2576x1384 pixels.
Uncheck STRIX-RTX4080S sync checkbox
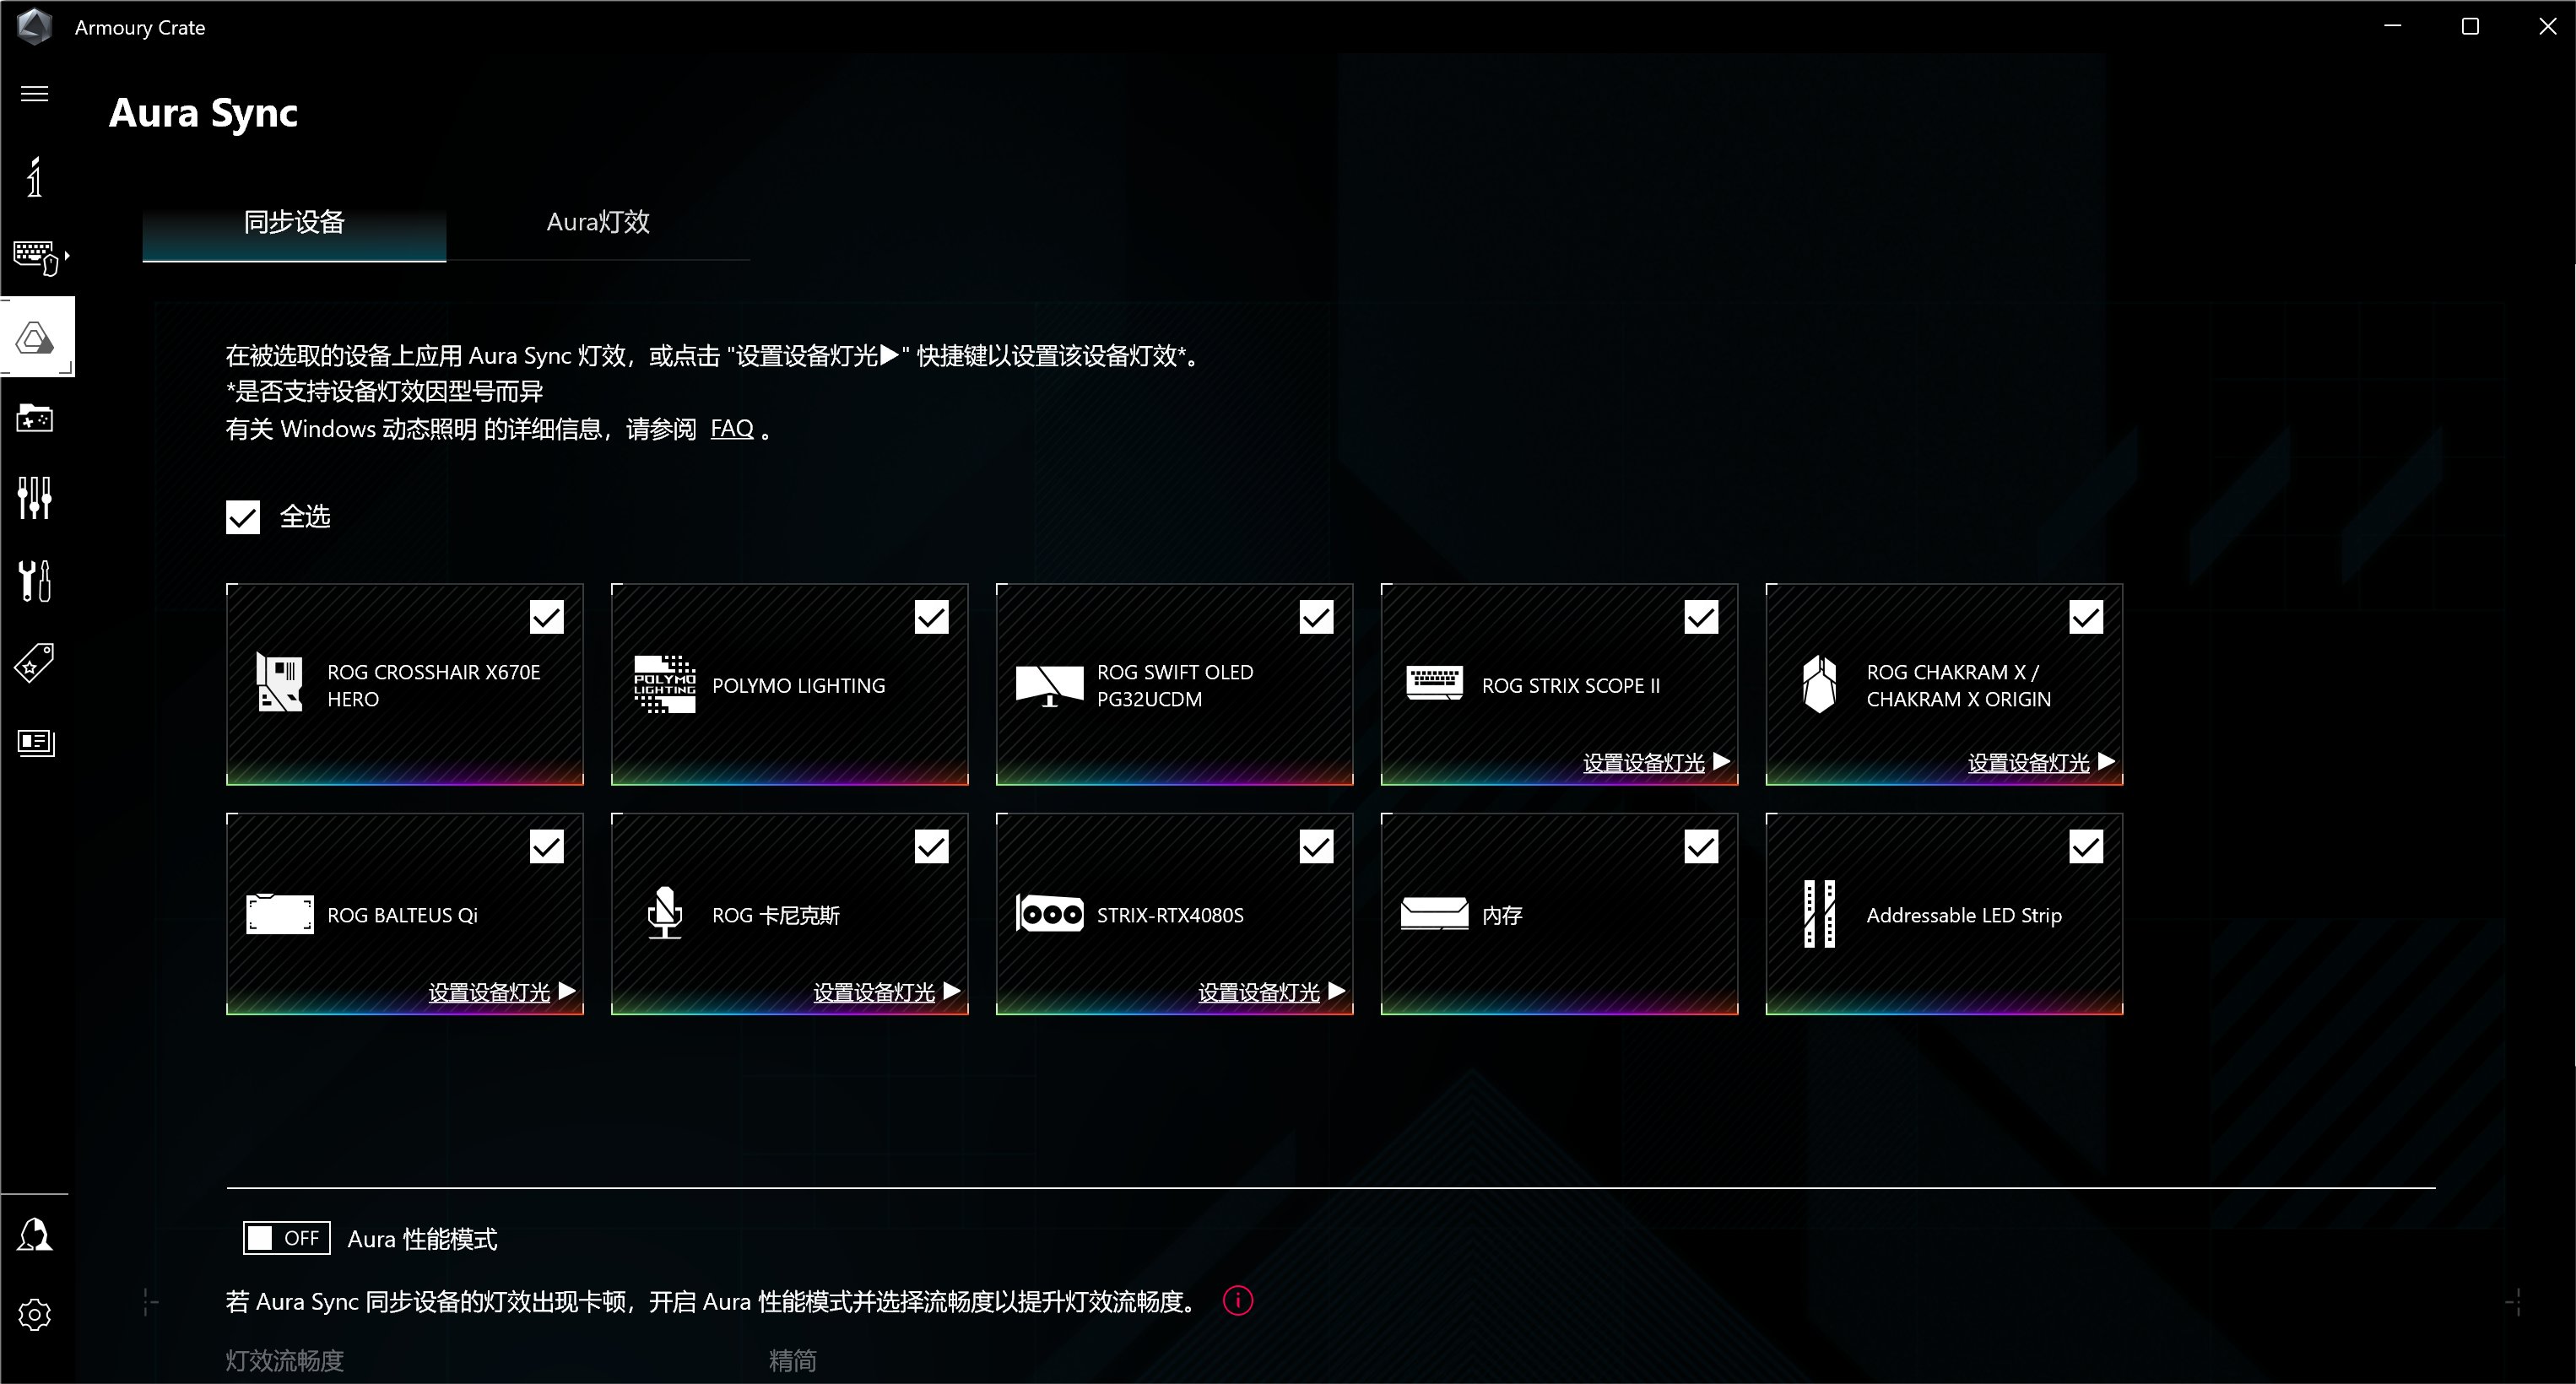click(1317, 847)
